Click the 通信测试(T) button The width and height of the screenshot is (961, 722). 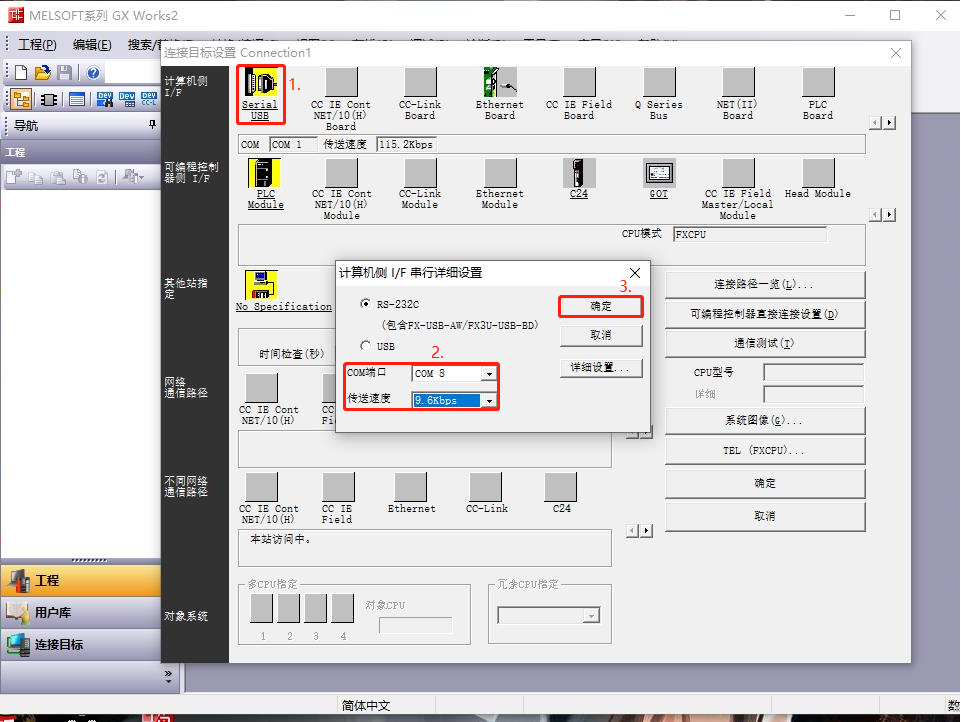(764, 343)
